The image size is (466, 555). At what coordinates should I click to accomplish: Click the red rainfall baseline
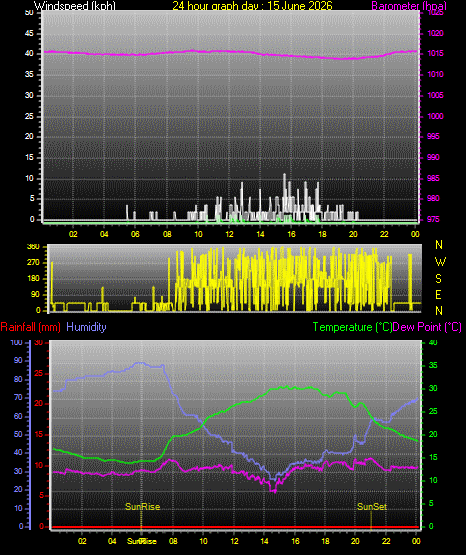pos(235,527)
